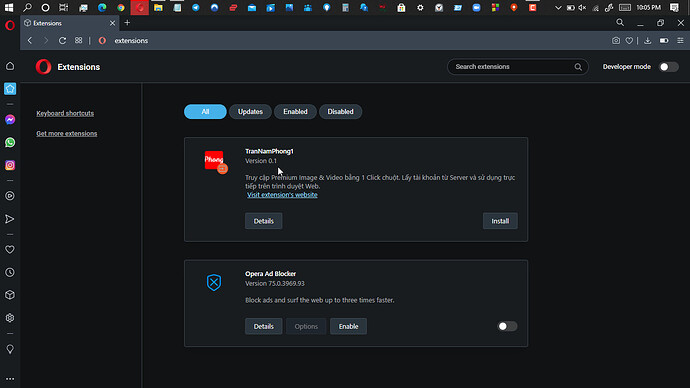This screenshot has width=690, height=388.
Task: Install the TranNamPhong1 extension
Action: [500, 221]
